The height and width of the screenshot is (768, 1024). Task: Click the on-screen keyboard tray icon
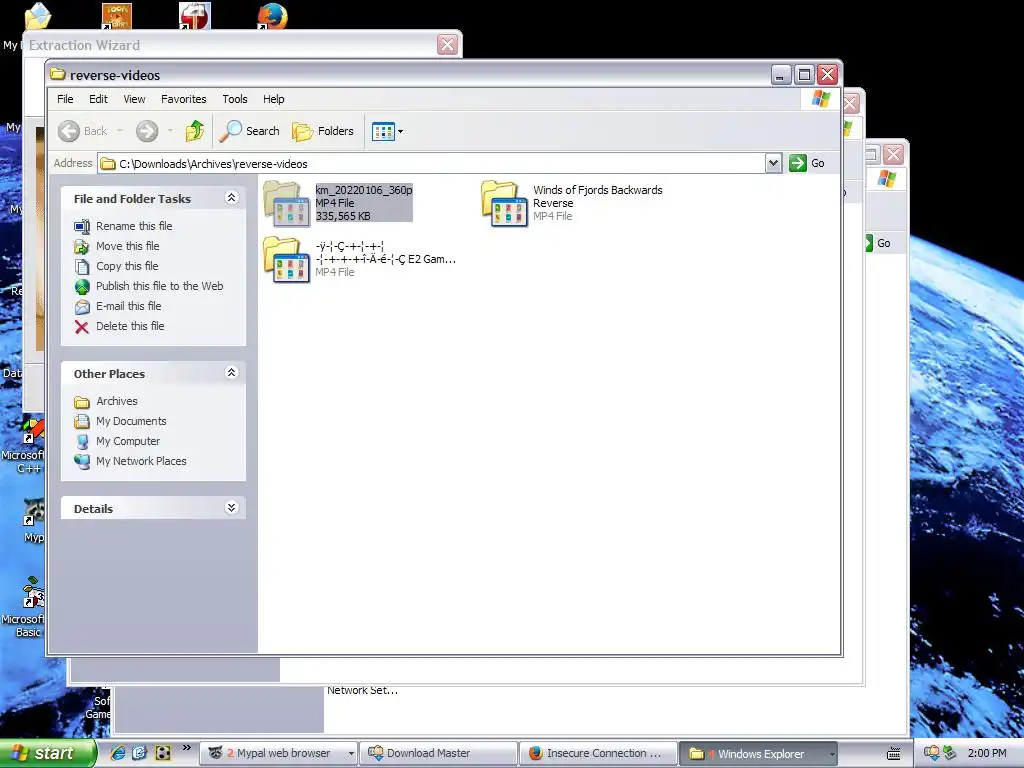(x=893, y=754)
